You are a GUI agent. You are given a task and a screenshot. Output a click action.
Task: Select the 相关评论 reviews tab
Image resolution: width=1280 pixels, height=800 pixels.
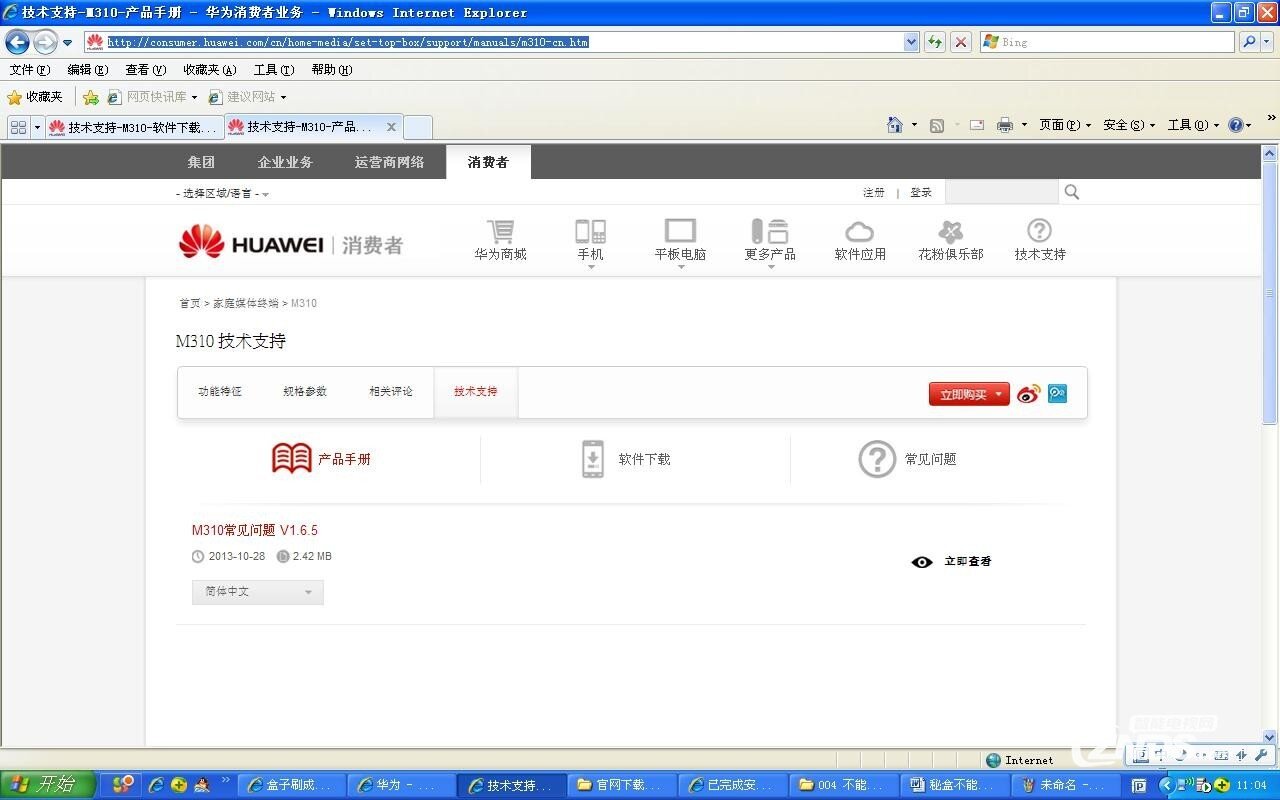point(390,391)
